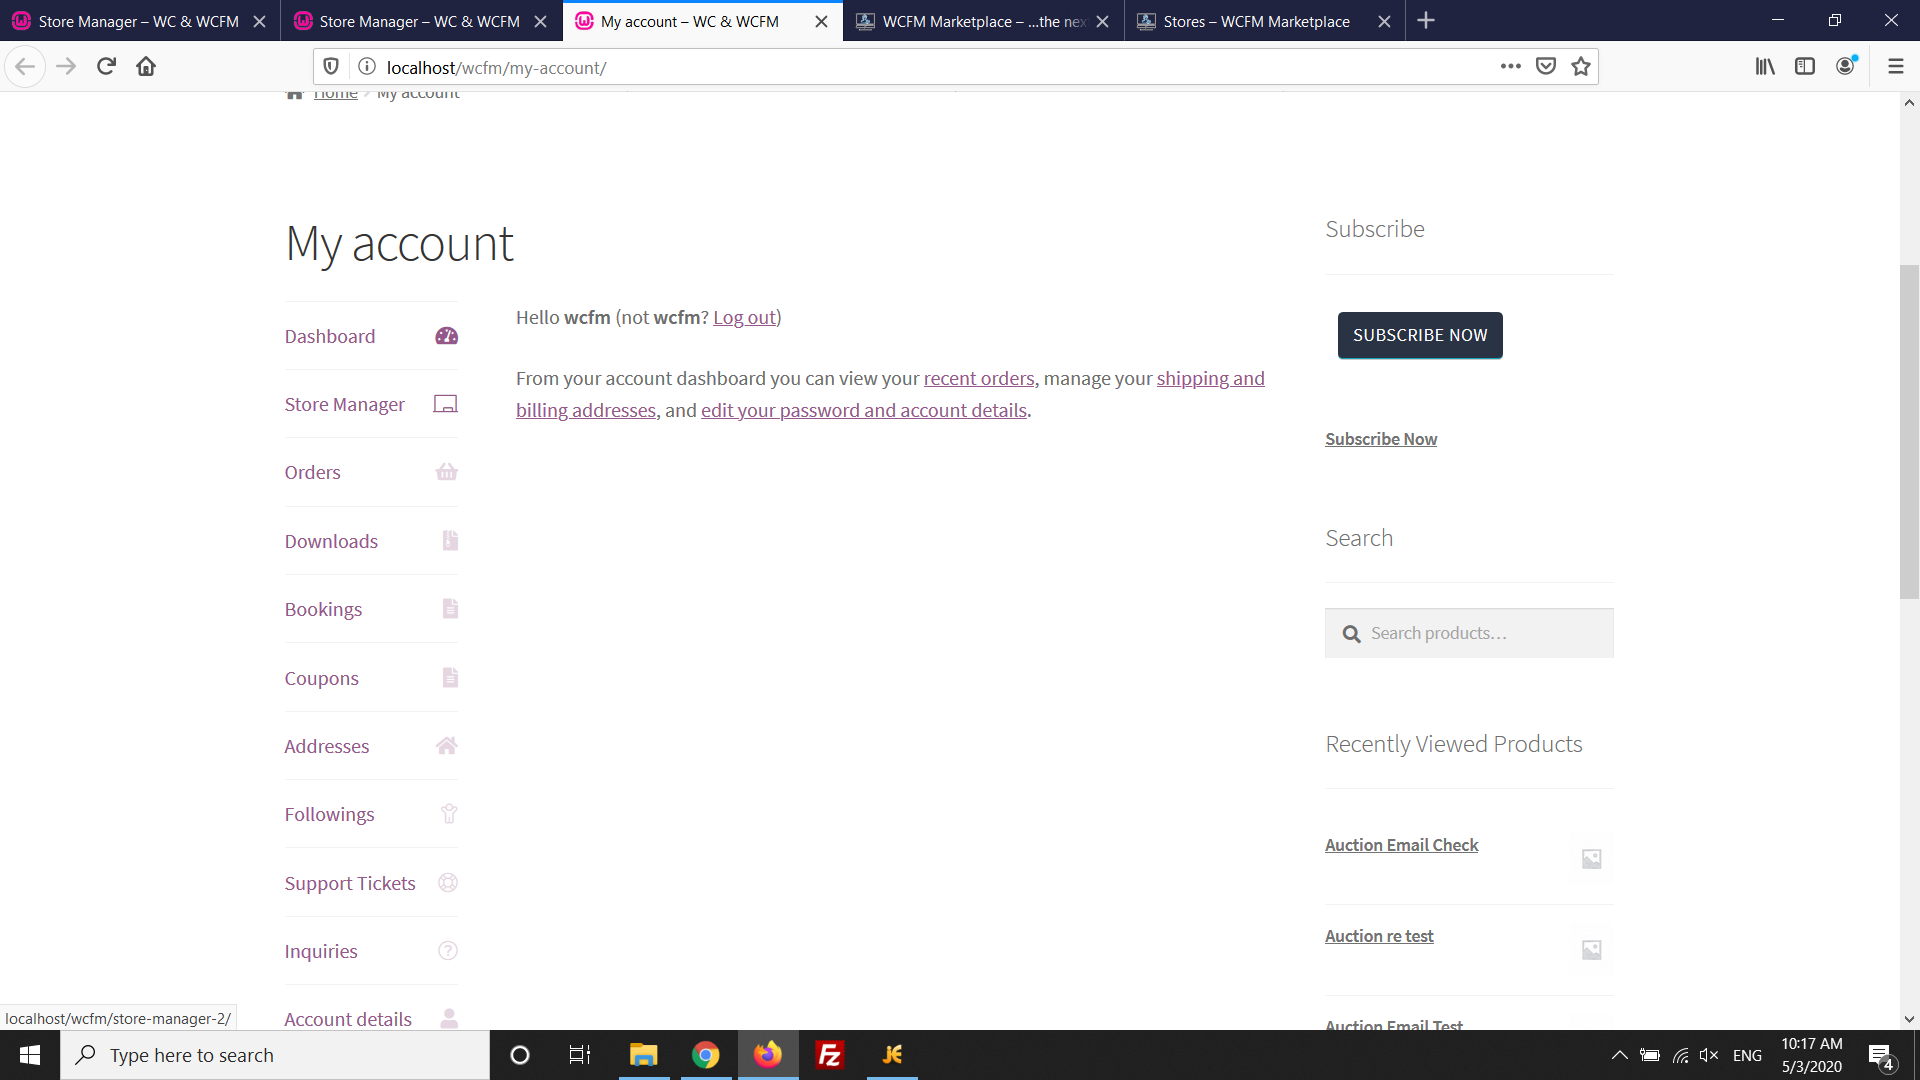Go to browser home page icon
This screenshot has height=1080, width=1920.
pyautogui.click(x=146, y=67)
